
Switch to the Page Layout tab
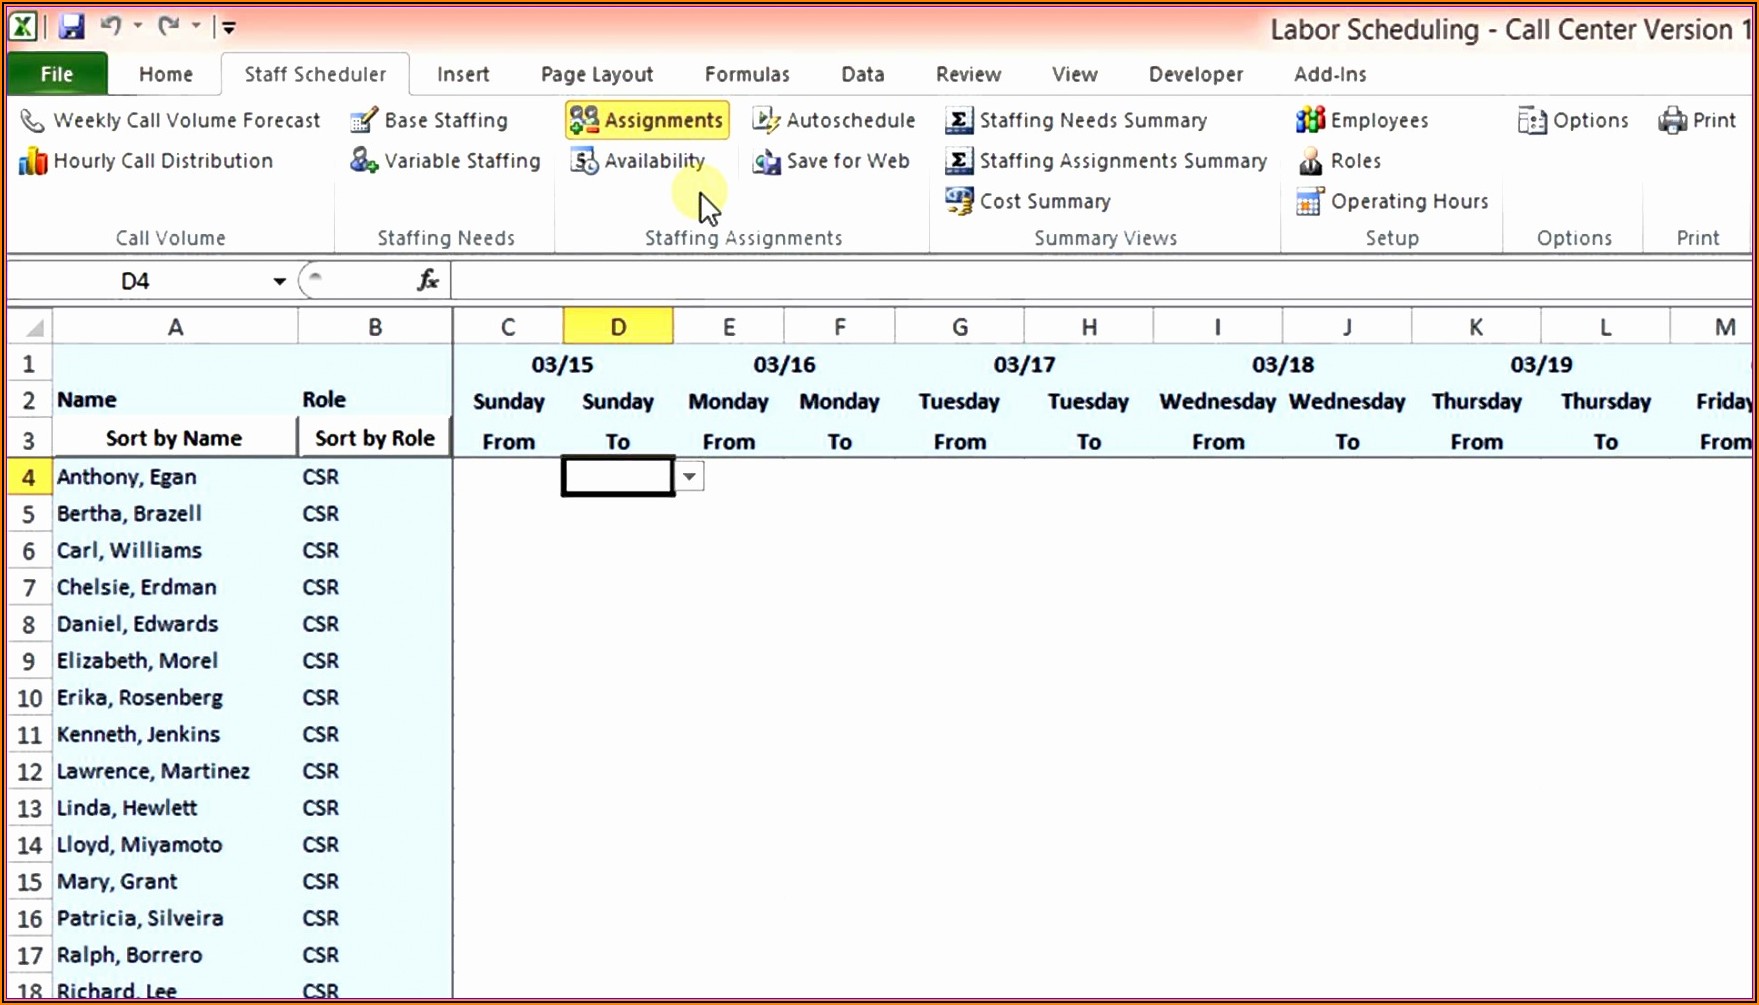[x=596, y=74]
